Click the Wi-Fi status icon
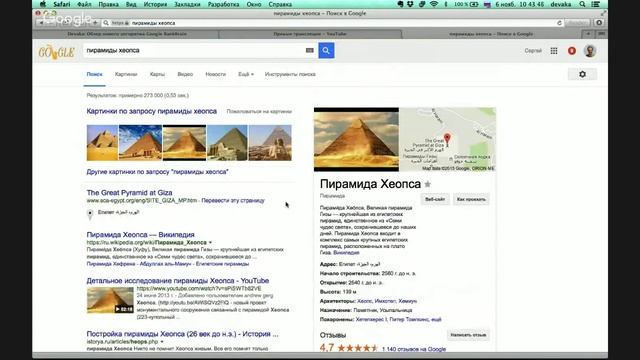 click(x=434, y=4)
